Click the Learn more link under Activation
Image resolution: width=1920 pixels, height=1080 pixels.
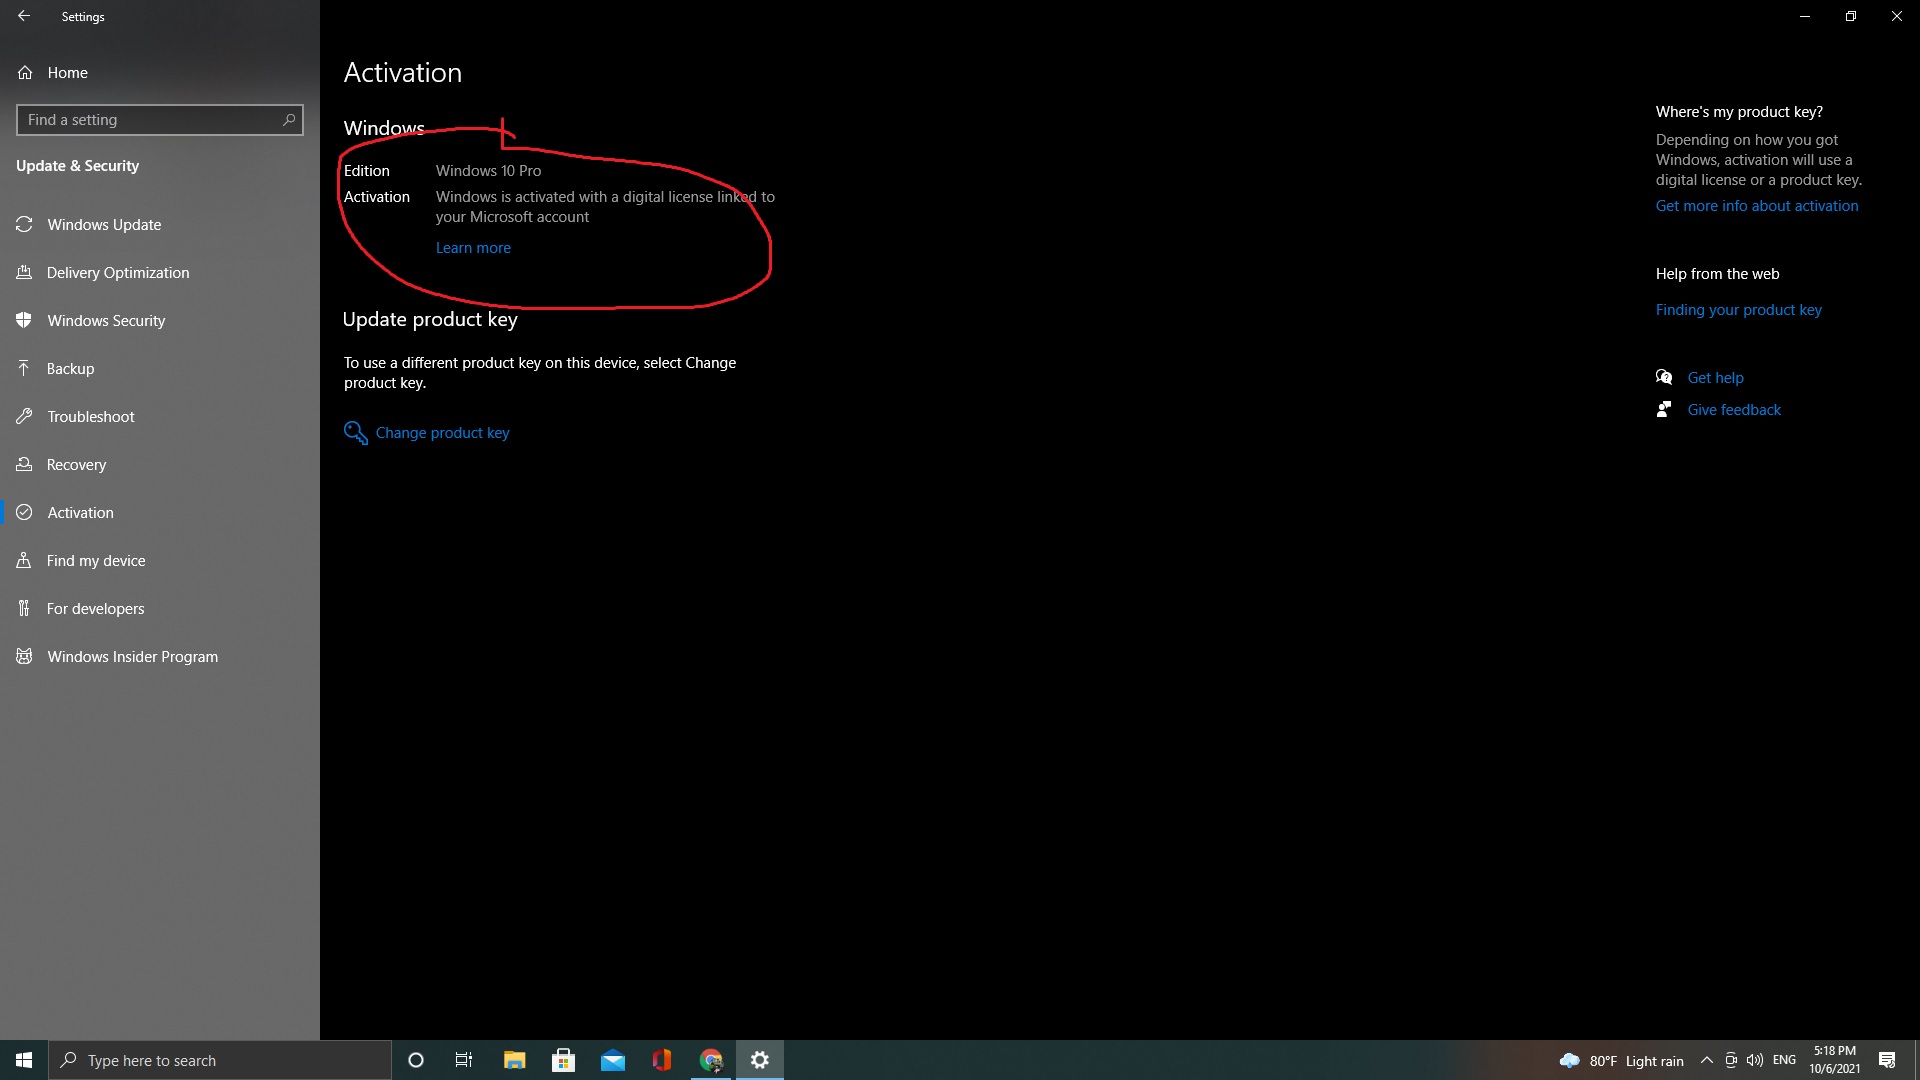point(473,248)
